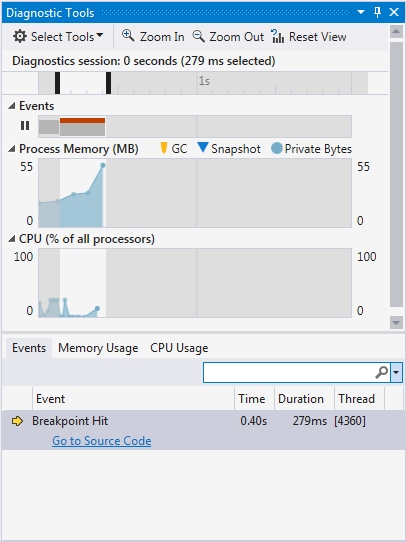Click the Zoom In magnifier icon
The width and height of the screenshot is (406, 542).
pyautogui.click(x=128, y=36)
